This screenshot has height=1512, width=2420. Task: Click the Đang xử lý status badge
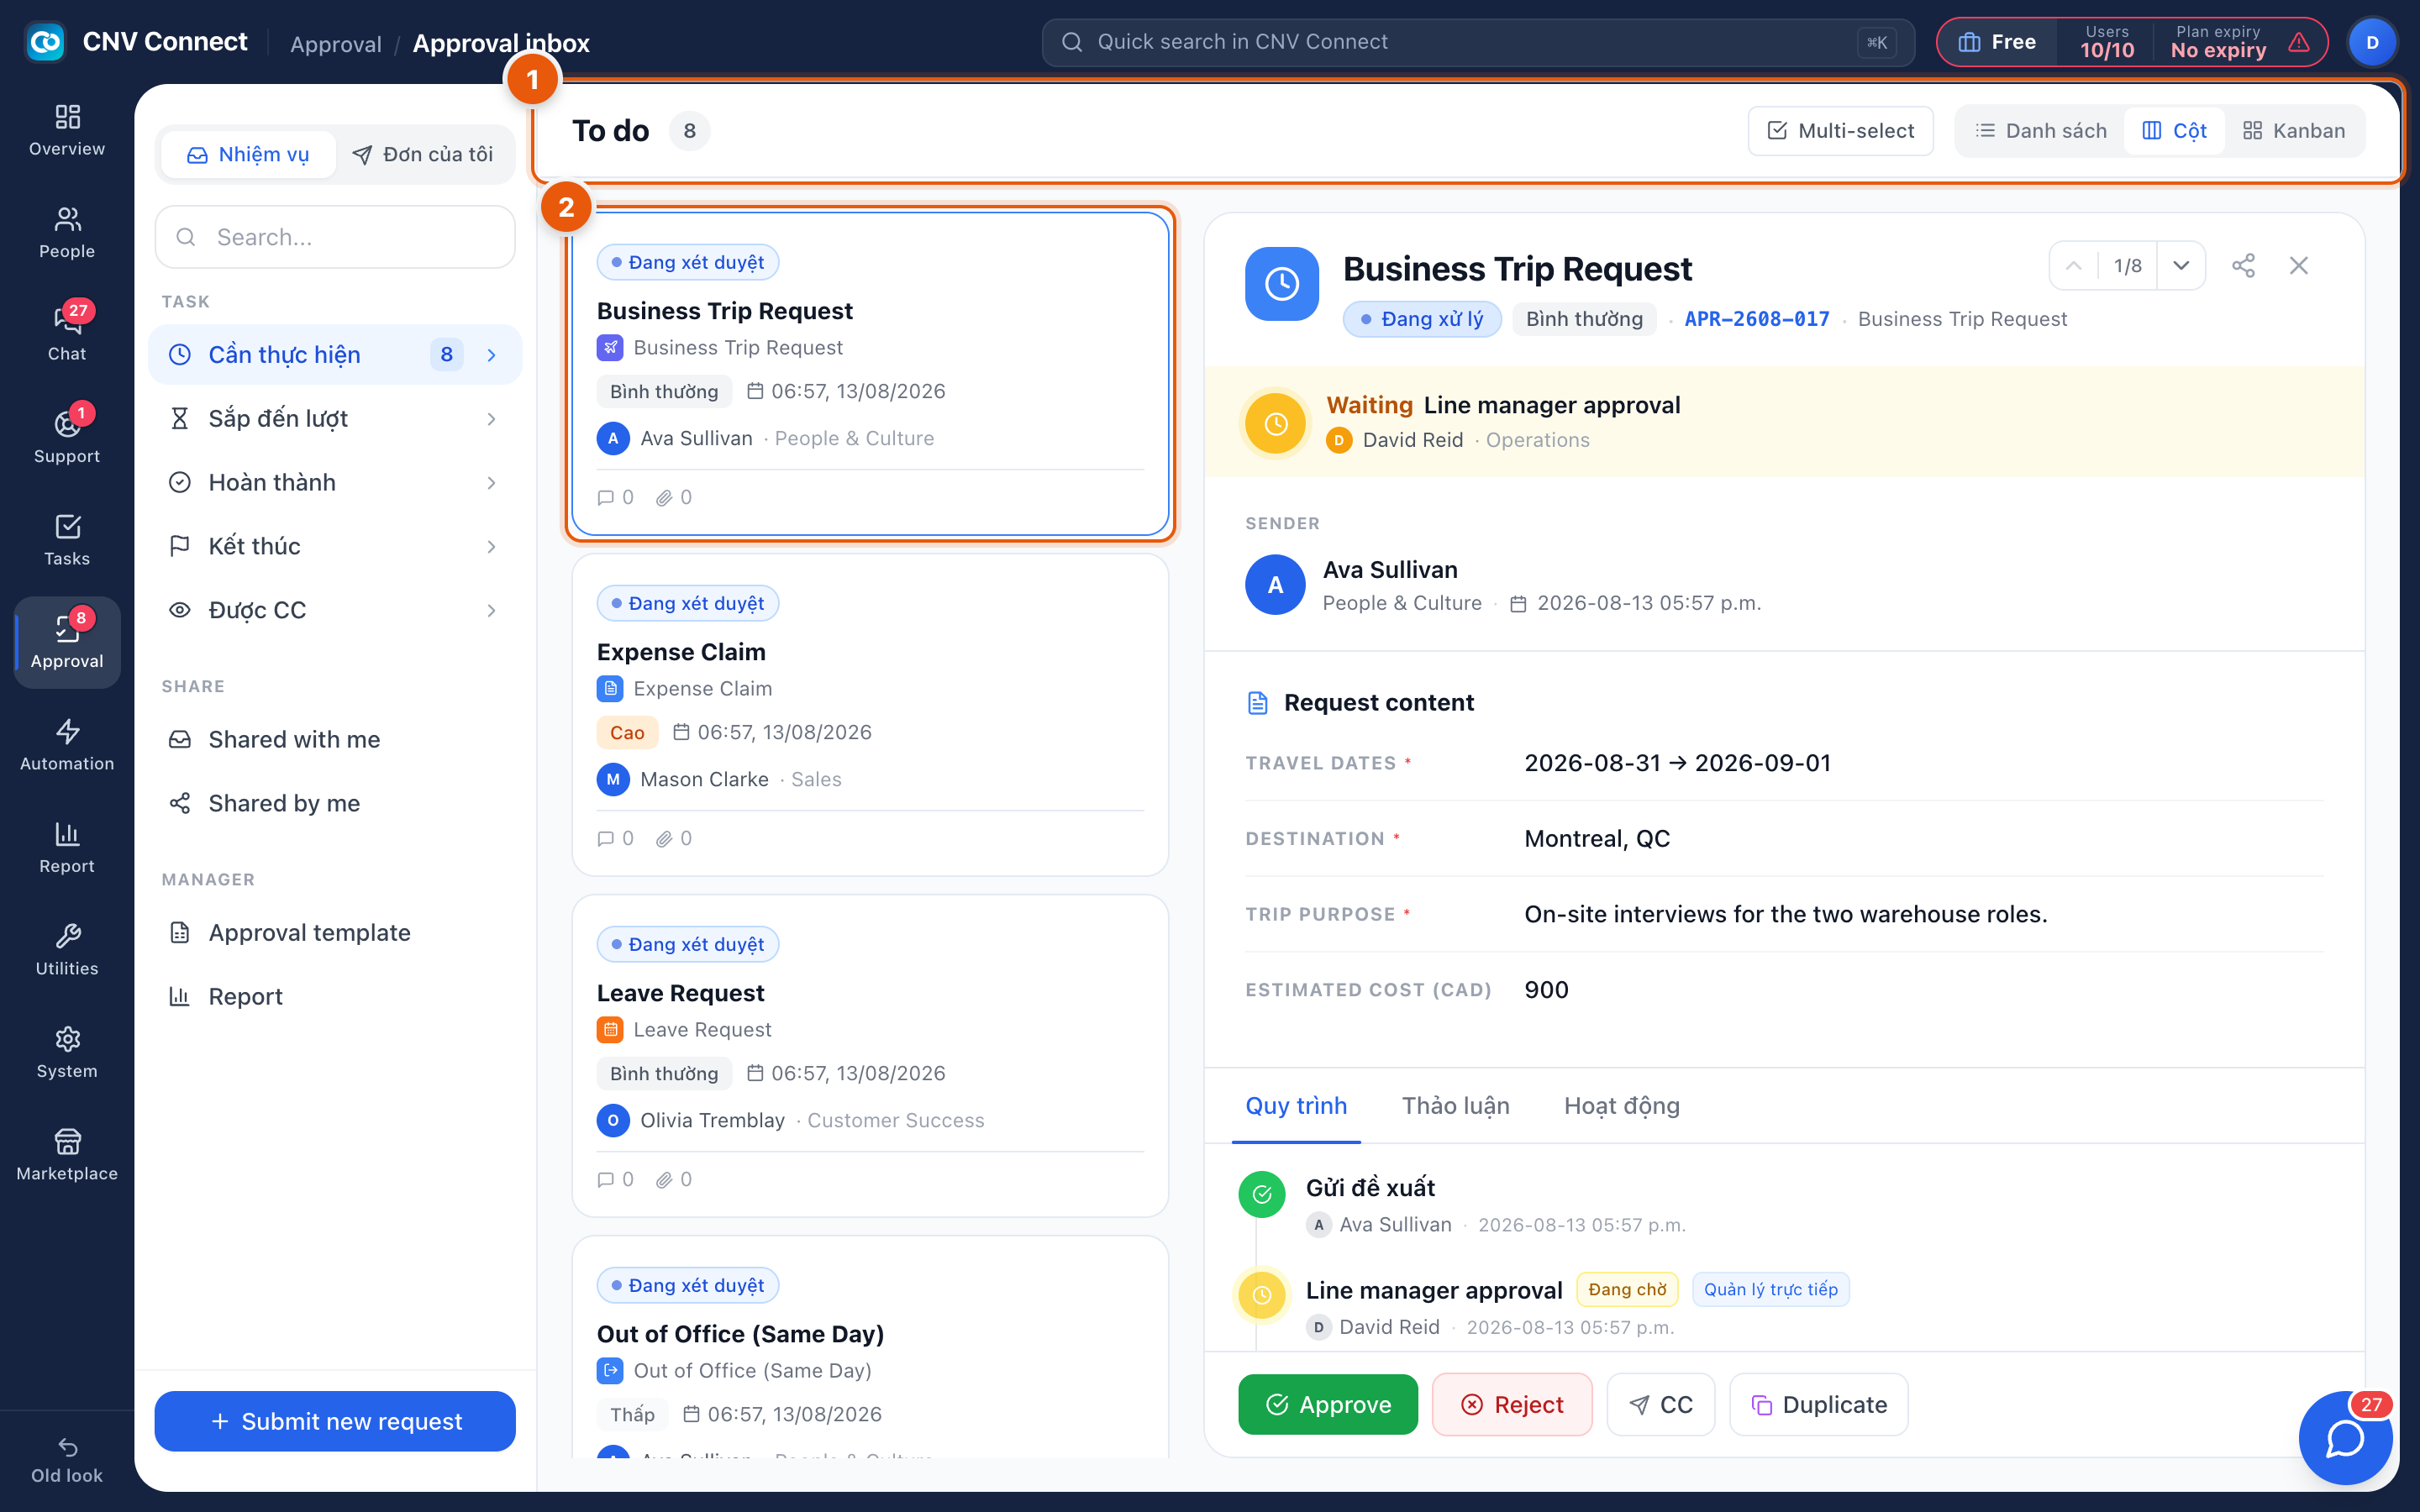pos(1422,319)
